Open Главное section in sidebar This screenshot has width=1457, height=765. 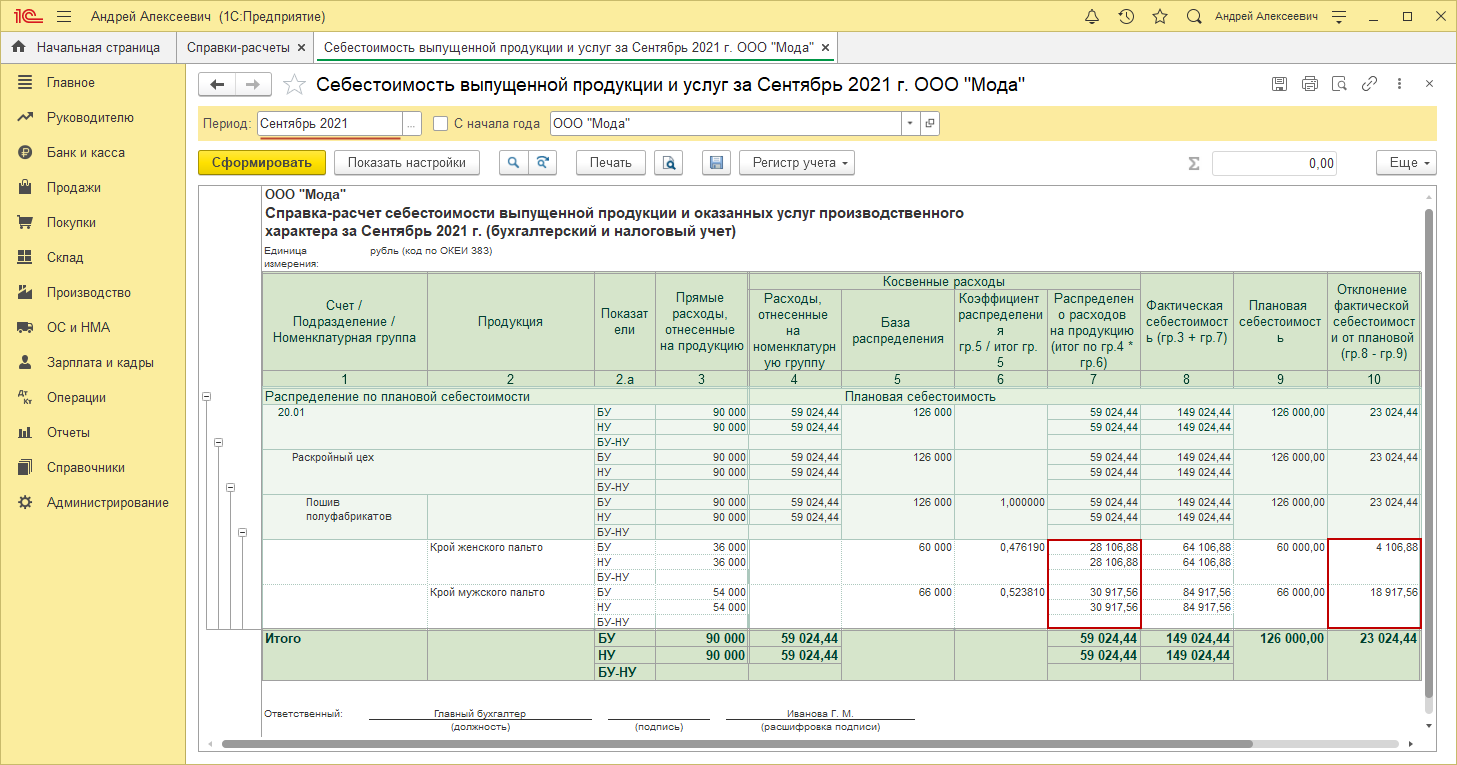70,83
